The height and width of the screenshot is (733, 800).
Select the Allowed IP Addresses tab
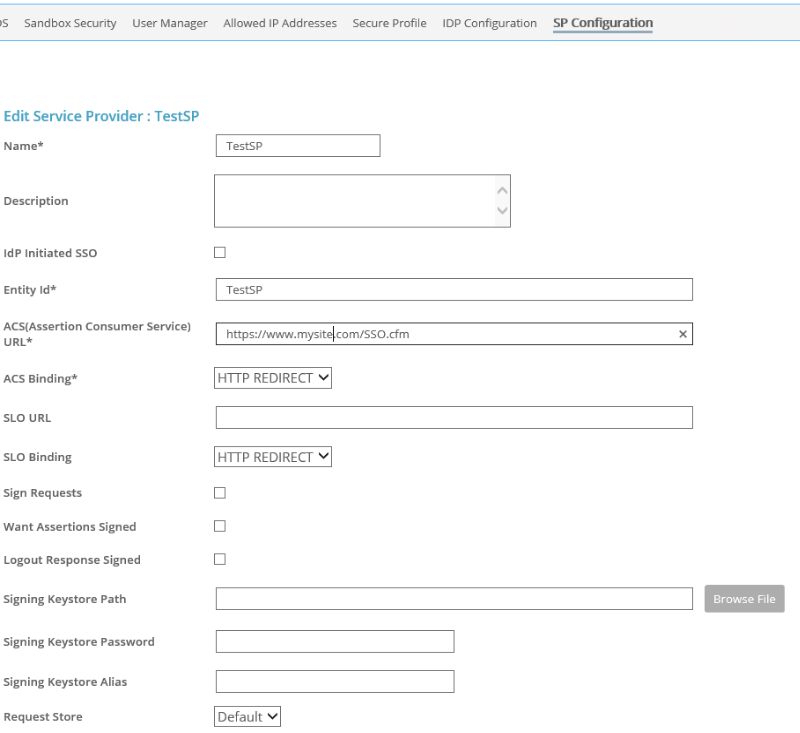coord(280,23)
